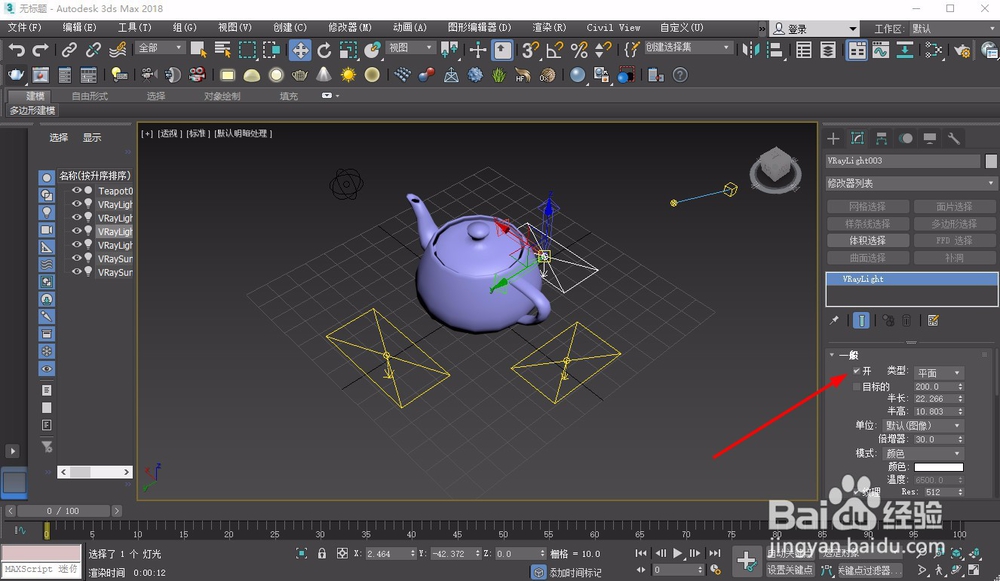Open the Civil View menu

pyautogui.click(x=614, y=27)
